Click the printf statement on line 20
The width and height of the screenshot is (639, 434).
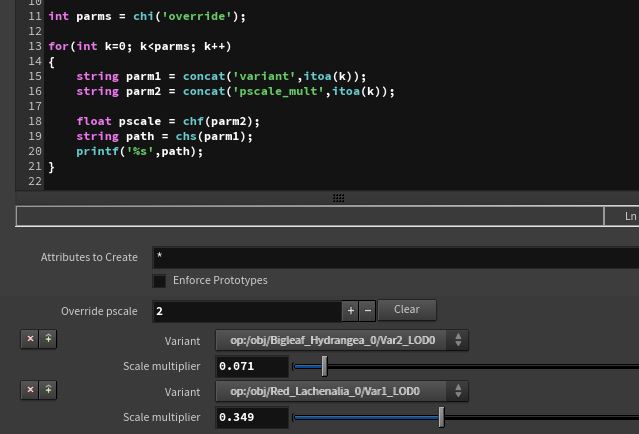(x=139, y=152)
